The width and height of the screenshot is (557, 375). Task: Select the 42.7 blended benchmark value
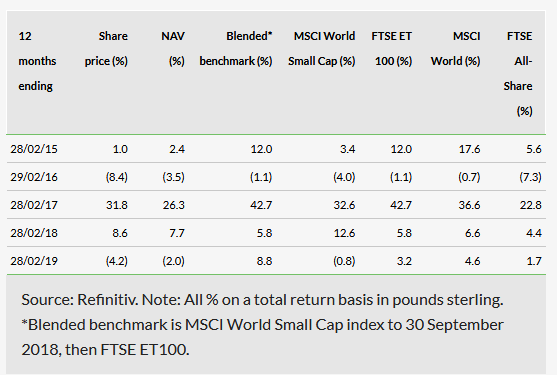click(x=261, y=205)
